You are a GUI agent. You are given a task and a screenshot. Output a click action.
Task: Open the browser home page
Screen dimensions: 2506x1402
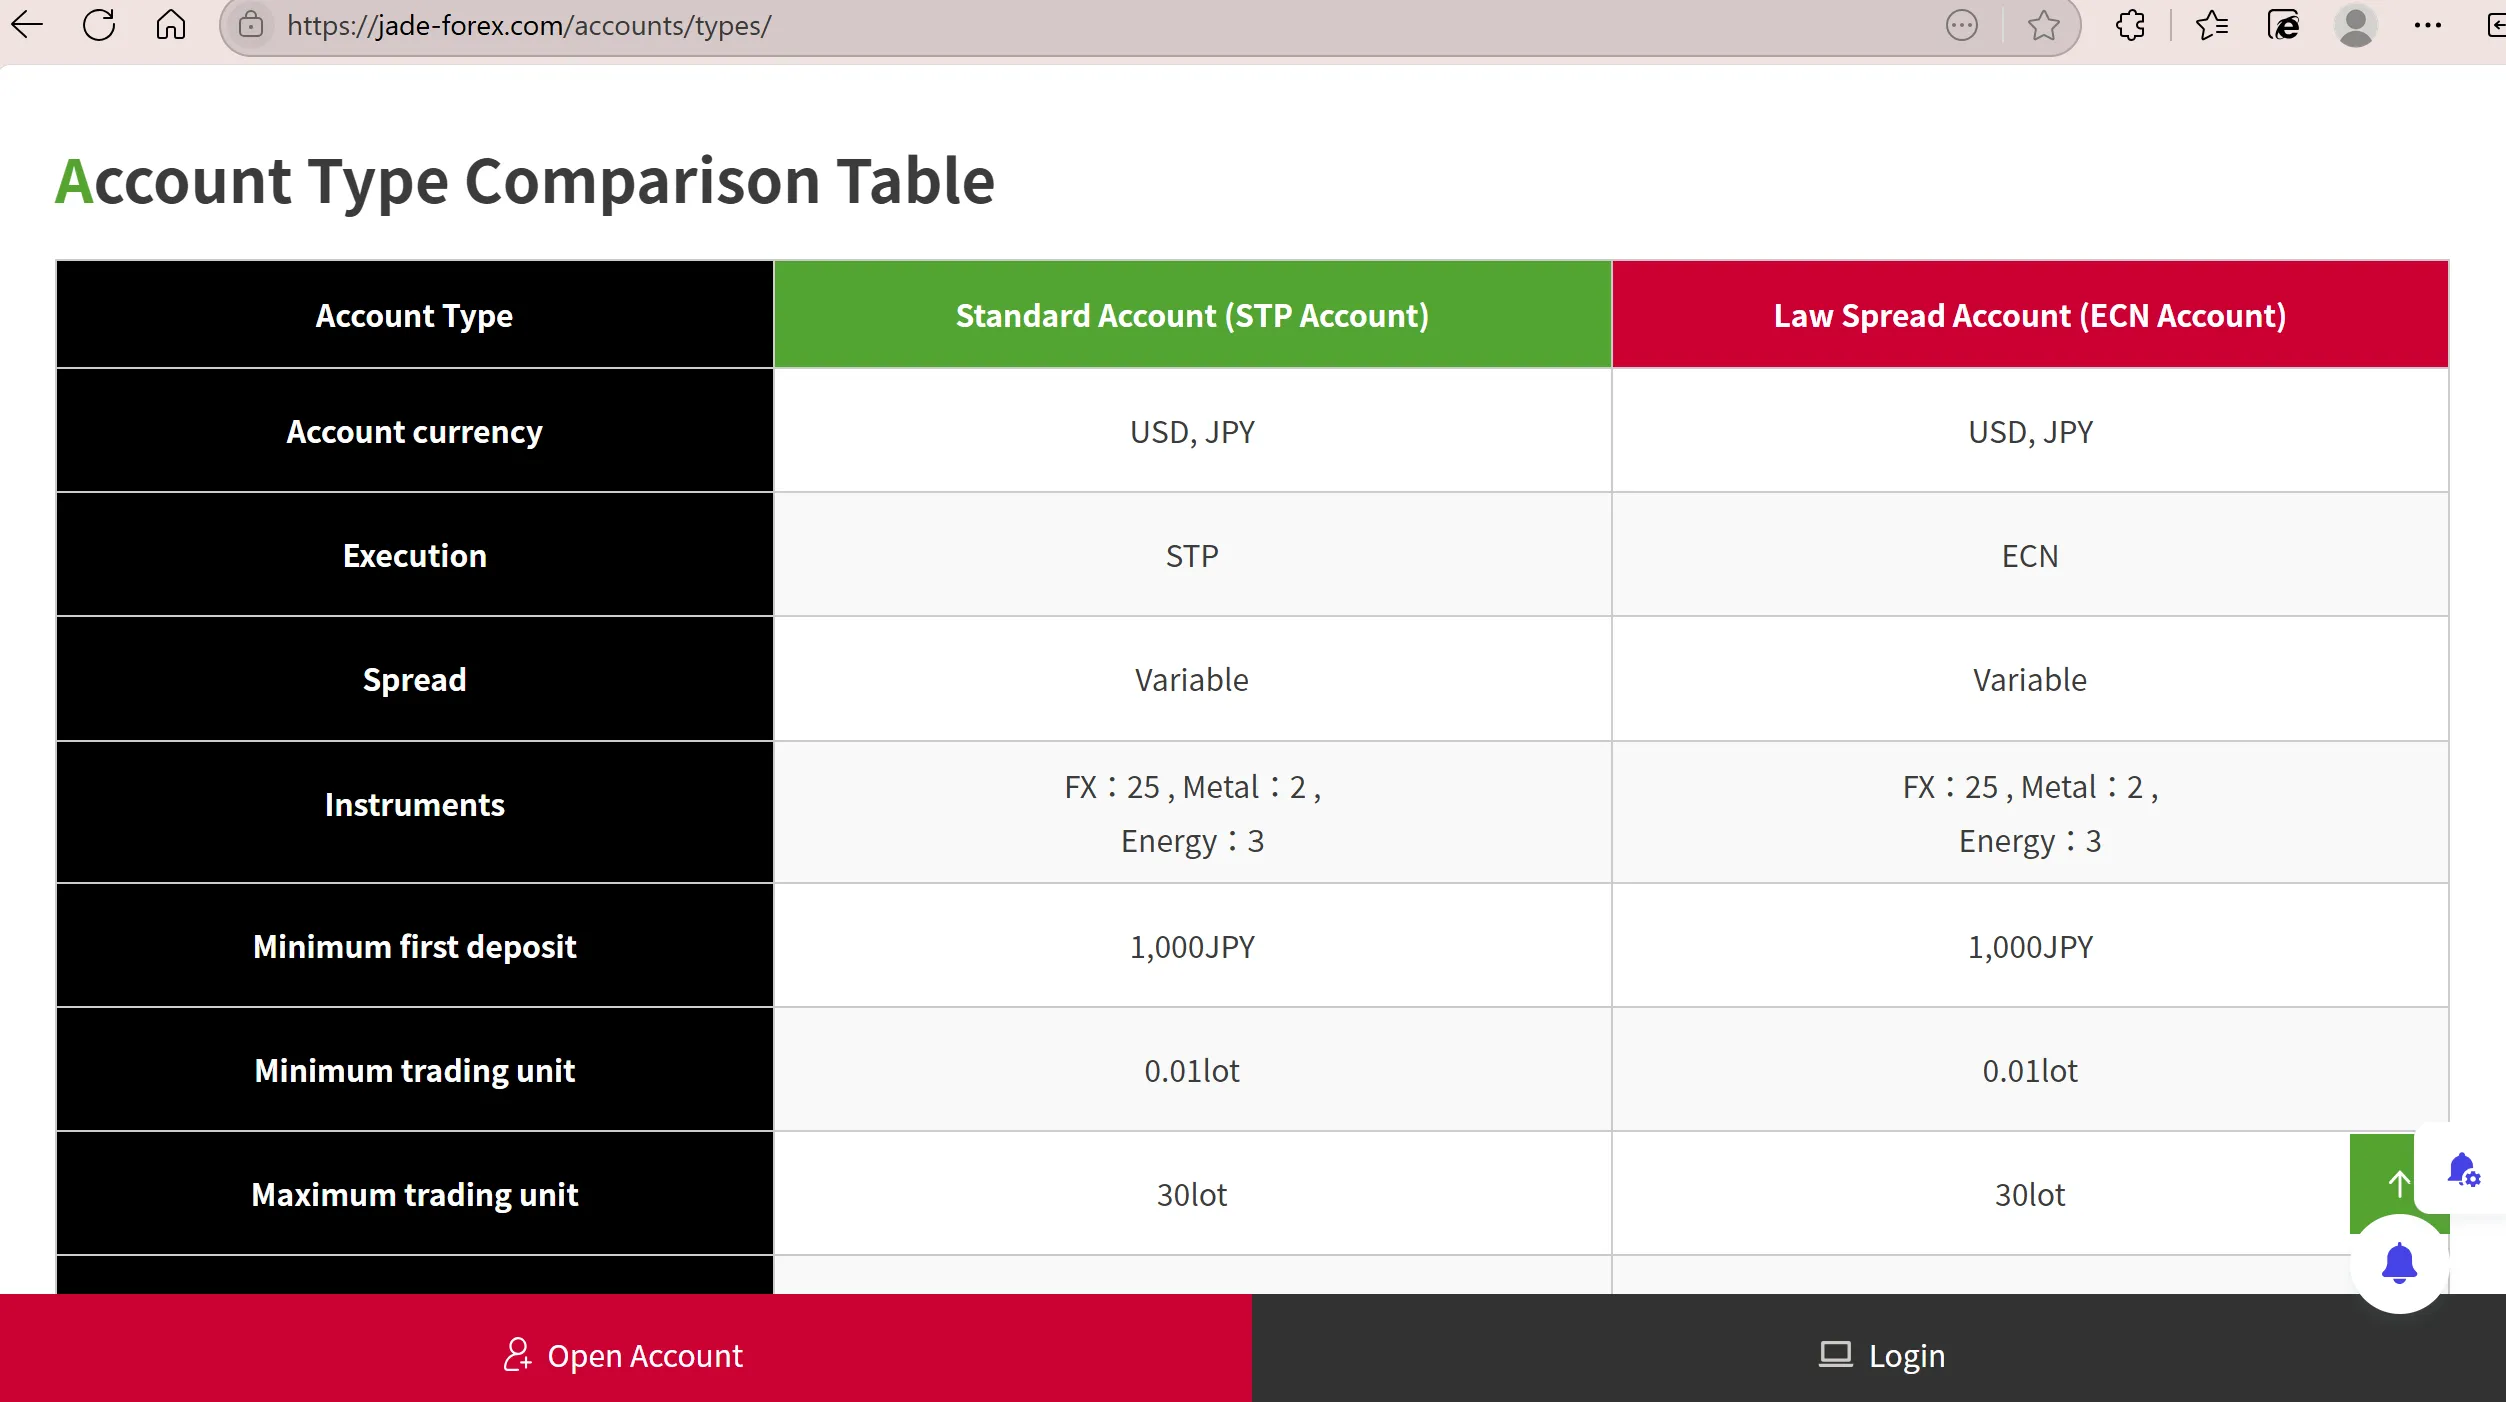coord(171,25)
